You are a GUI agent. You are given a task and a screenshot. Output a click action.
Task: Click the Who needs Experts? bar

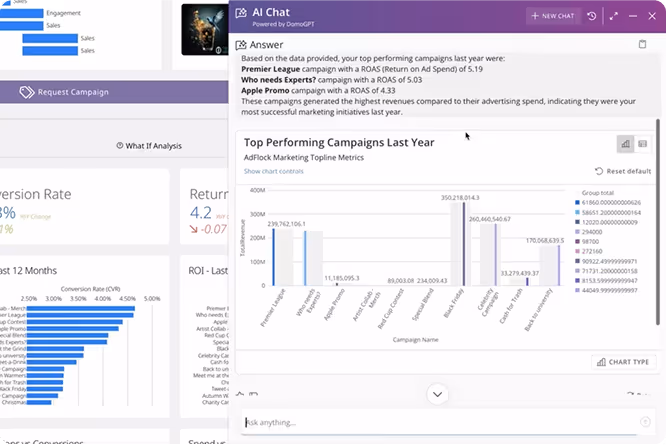click(305, 258)
